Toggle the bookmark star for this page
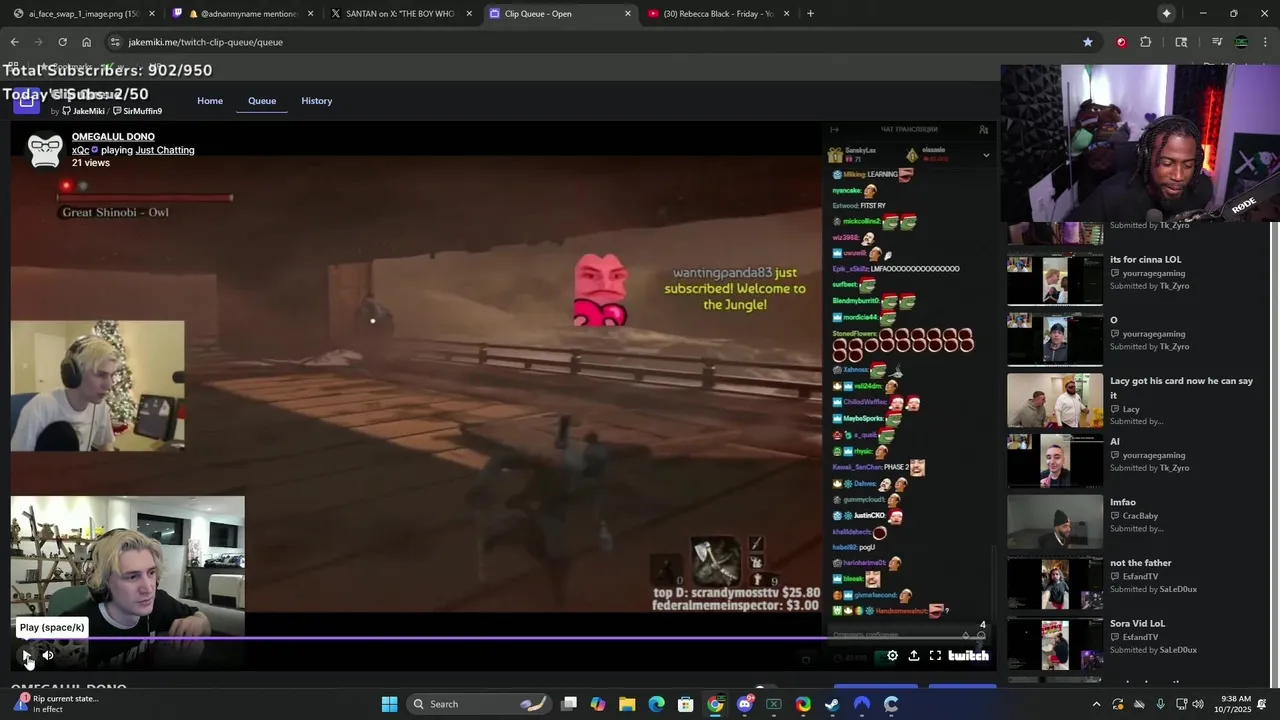This screenshot has width=1280, height=720. [1088, 42]
